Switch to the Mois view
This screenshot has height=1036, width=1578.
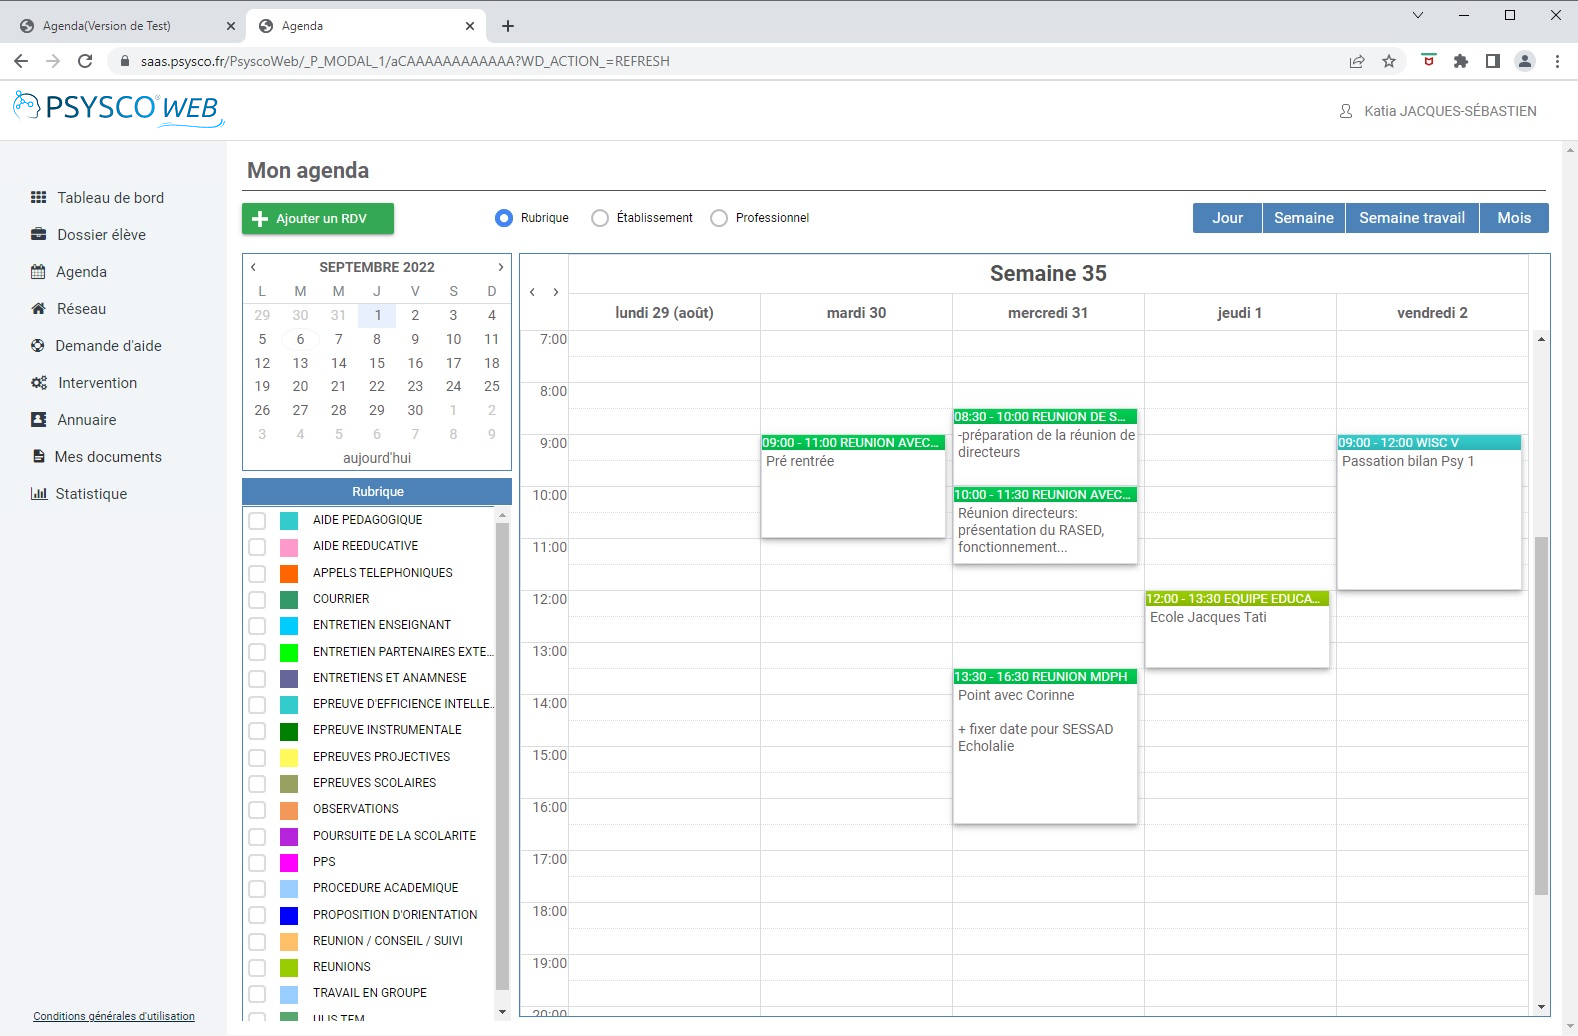(x=1513, y=218)
